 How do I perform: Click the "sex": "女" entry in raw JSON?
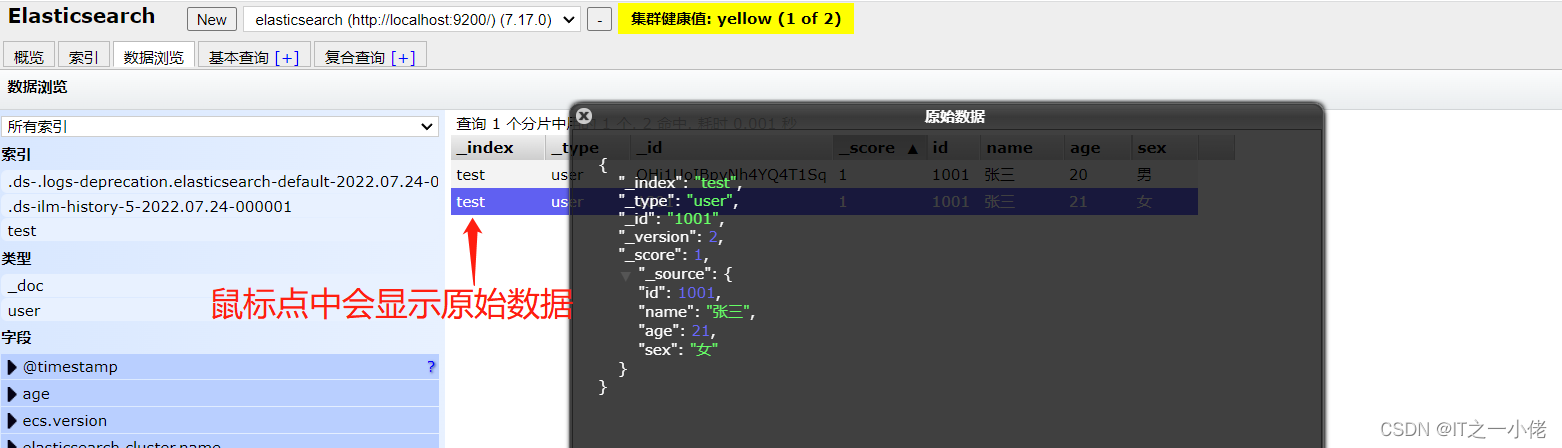(678, 348)
